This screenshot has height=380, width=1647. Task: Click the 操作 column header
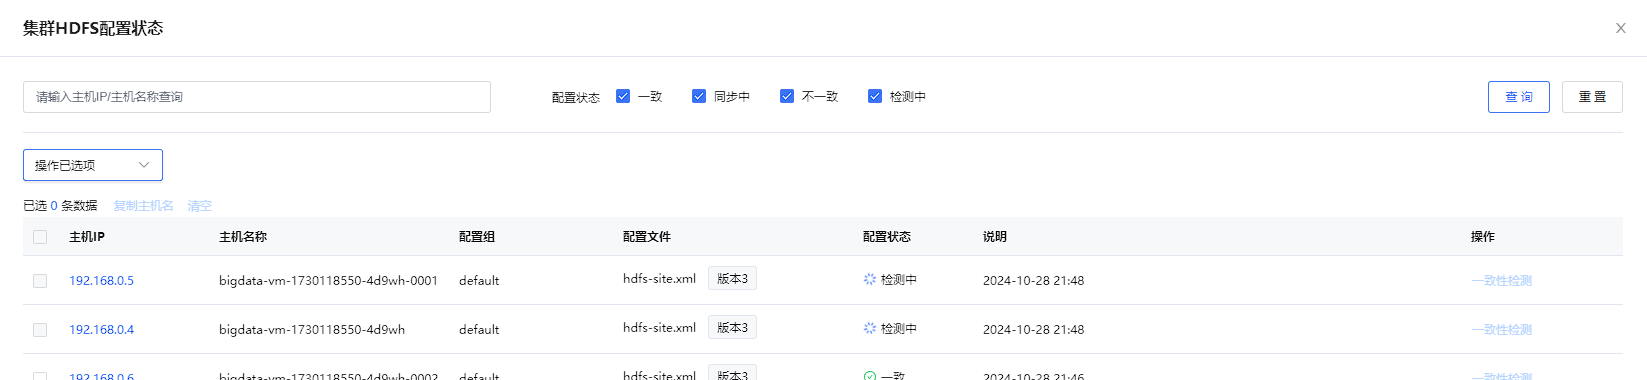pyautogui.click(x=1483, y=237)
